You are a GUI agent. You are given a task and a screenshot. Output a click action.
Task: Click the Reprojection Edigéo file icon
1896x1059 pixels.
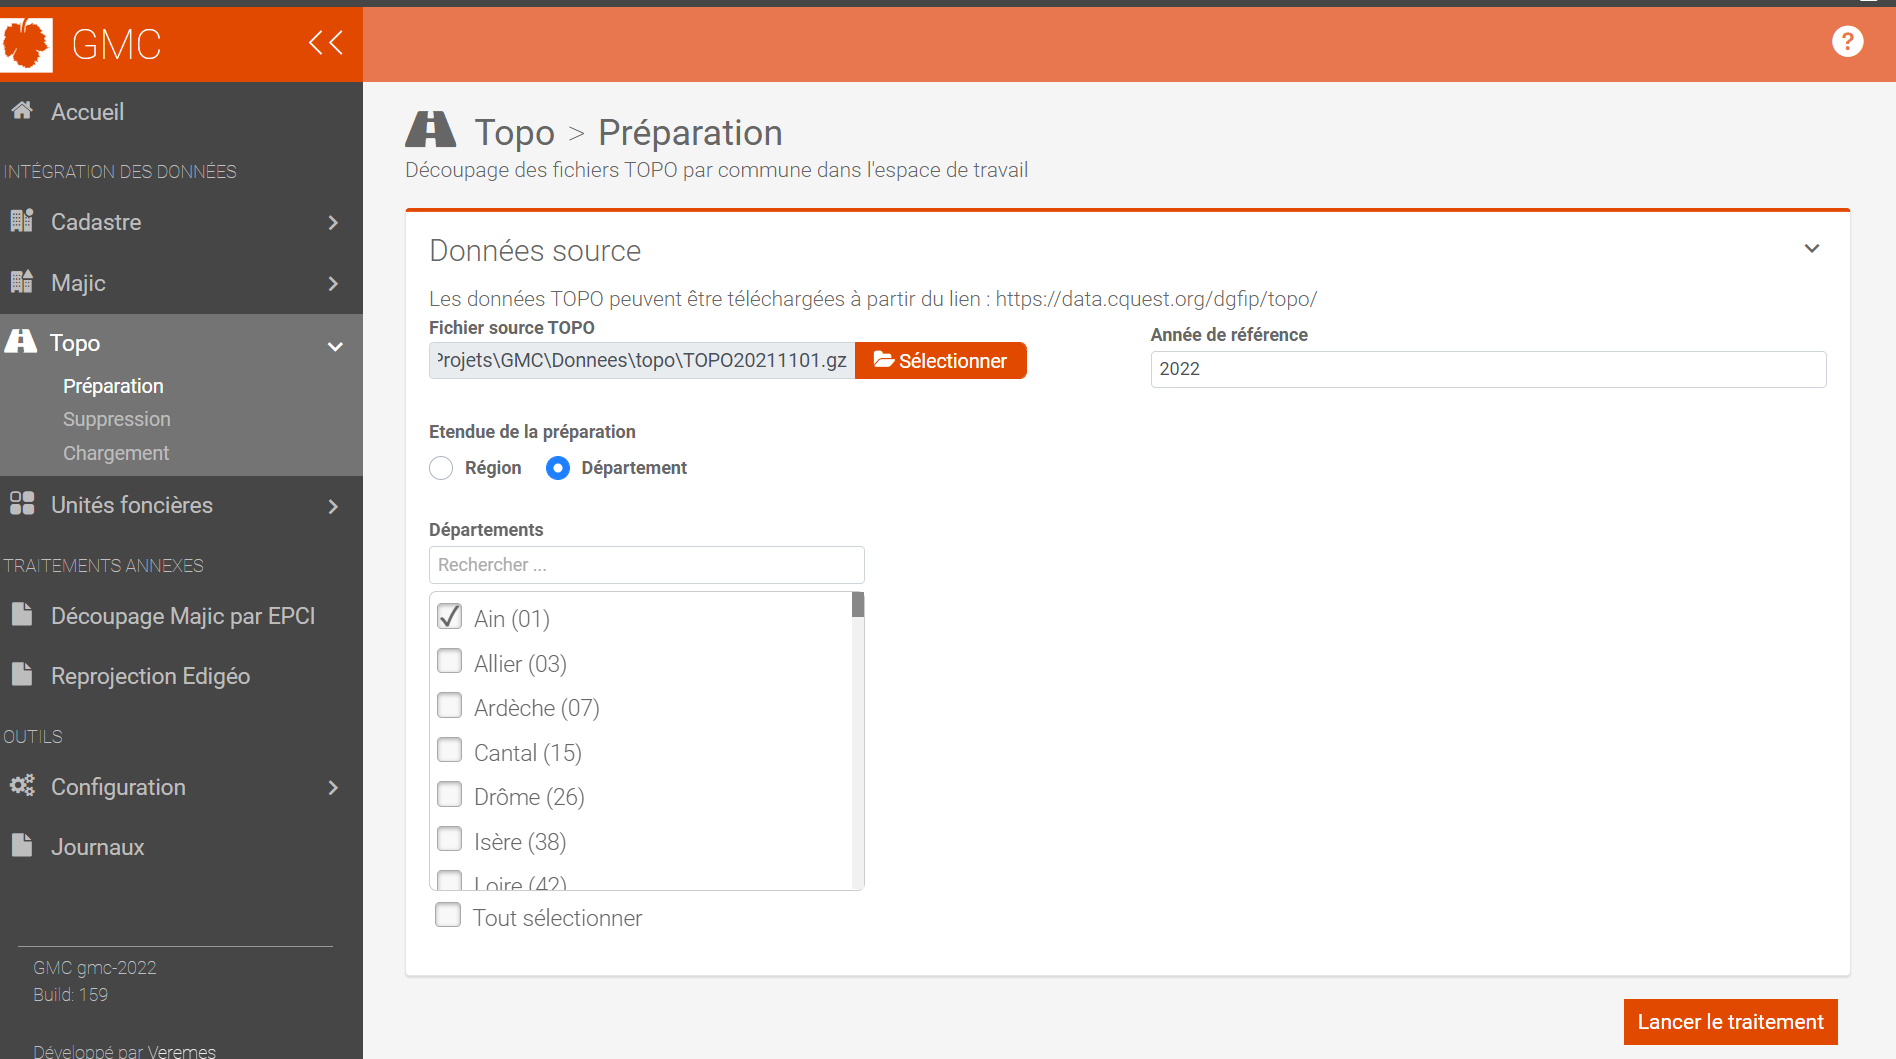click(x=22, y=674)
